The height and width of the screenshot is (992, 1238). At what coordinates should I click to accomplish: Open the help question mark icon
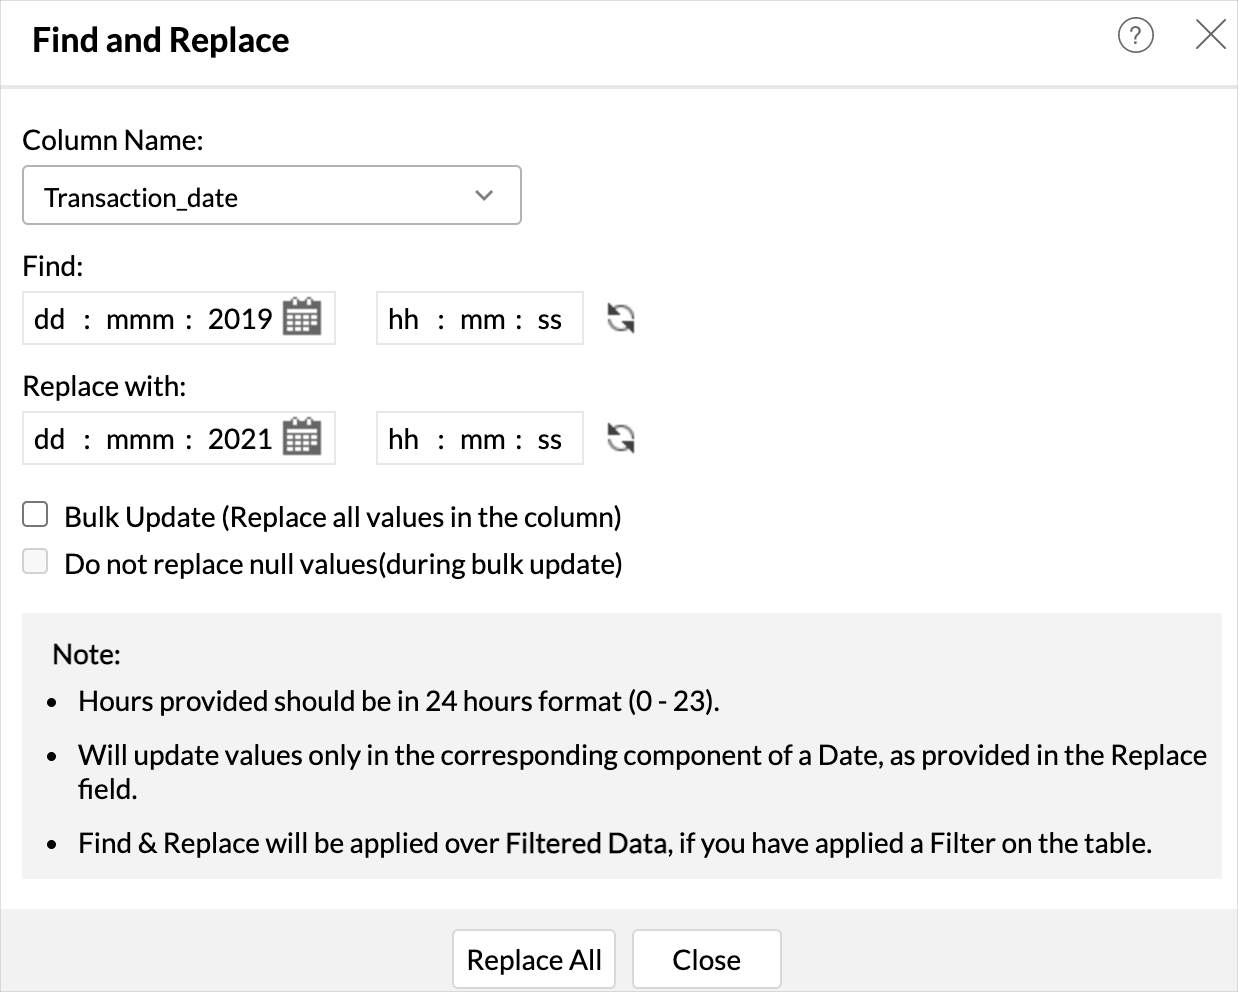[x=1135, y=36]
